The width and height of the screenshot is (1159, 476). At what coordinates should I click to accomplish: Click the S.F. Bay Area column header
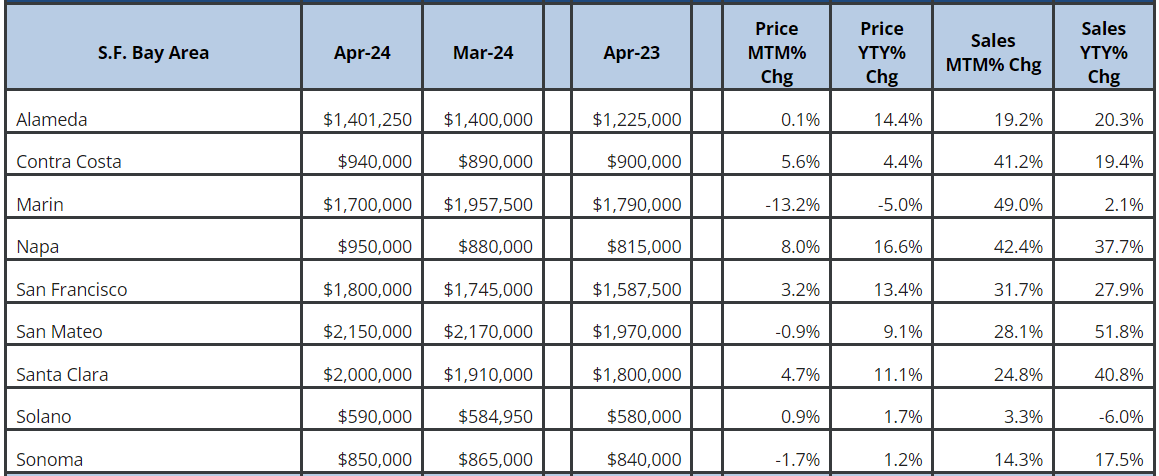click(153, 52)
